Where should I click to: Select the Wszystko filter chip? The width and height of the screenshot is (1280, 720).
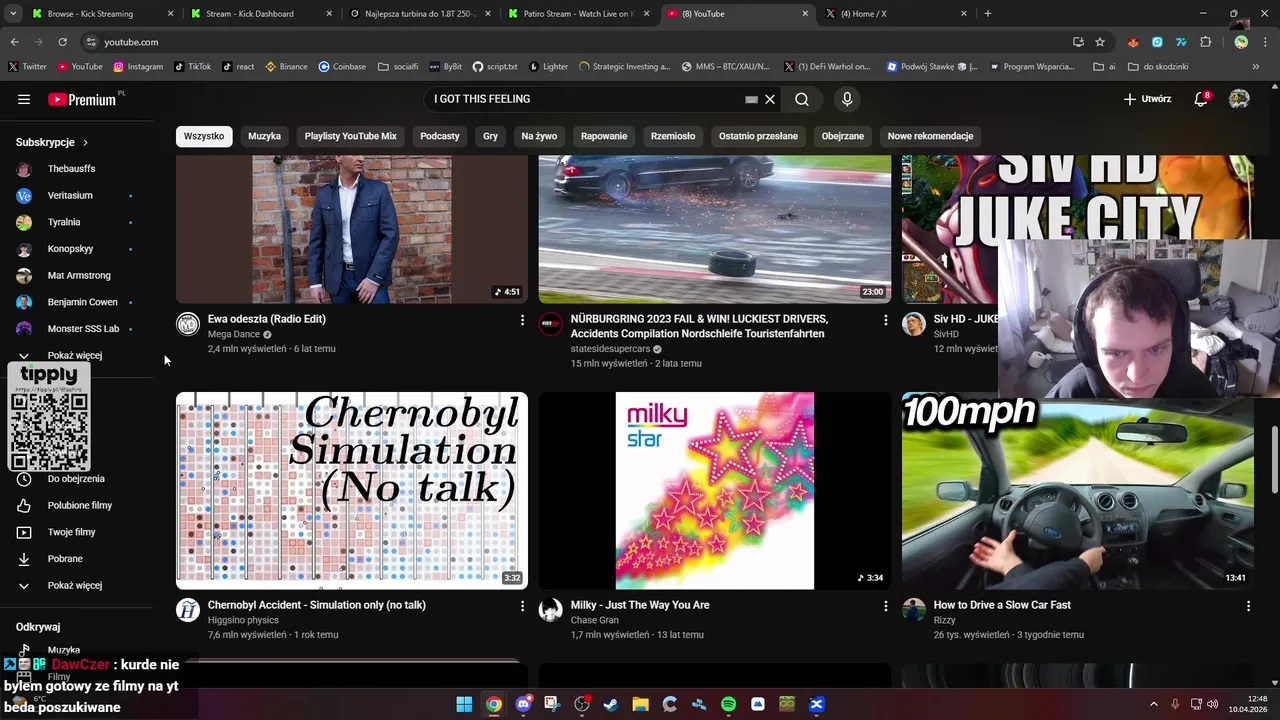pos(204,136)
